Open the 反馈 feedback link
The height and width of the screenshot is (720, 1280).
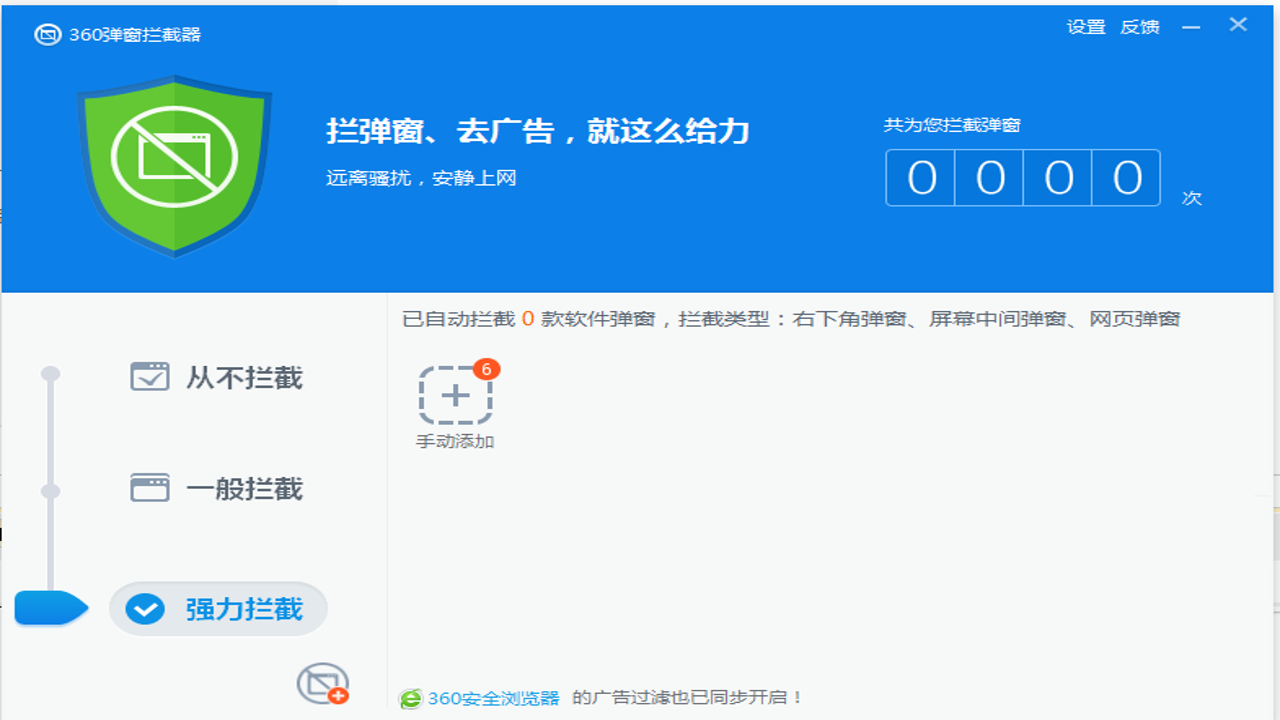click(x=1140, y=27)
